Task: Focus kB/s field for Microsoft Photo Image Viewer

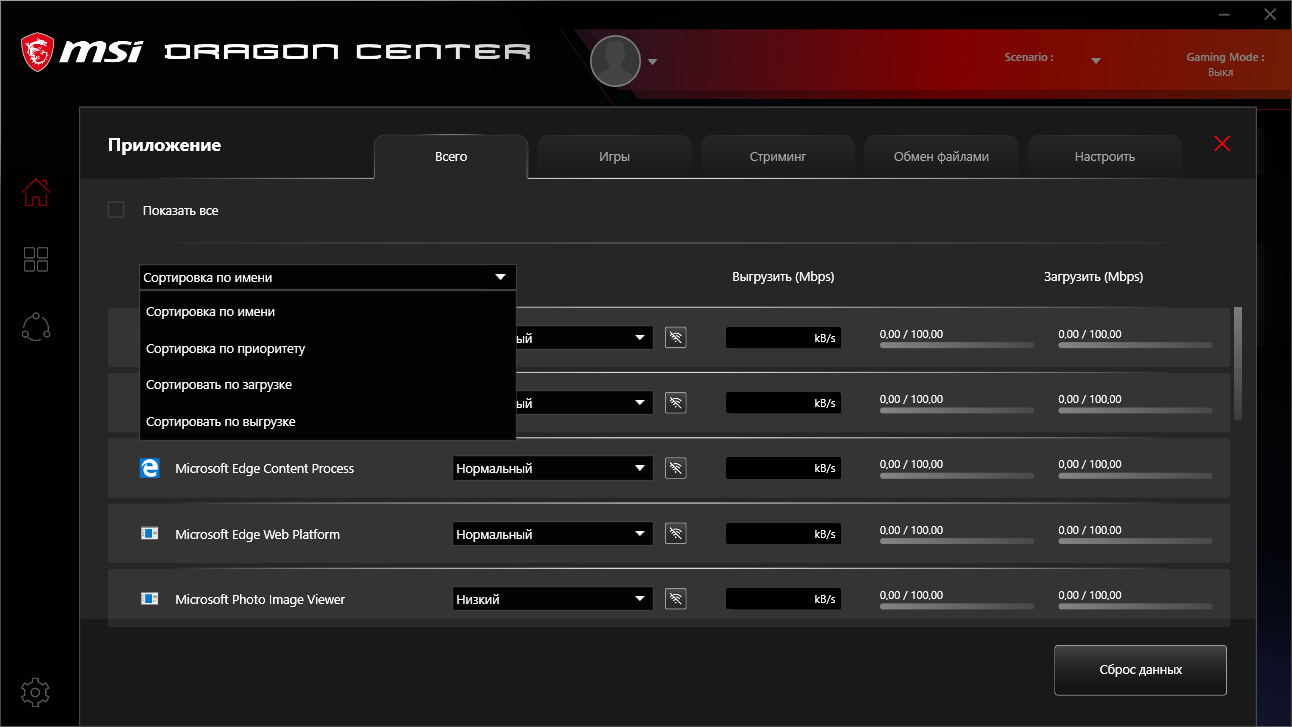Action: (x=783, y=599)
